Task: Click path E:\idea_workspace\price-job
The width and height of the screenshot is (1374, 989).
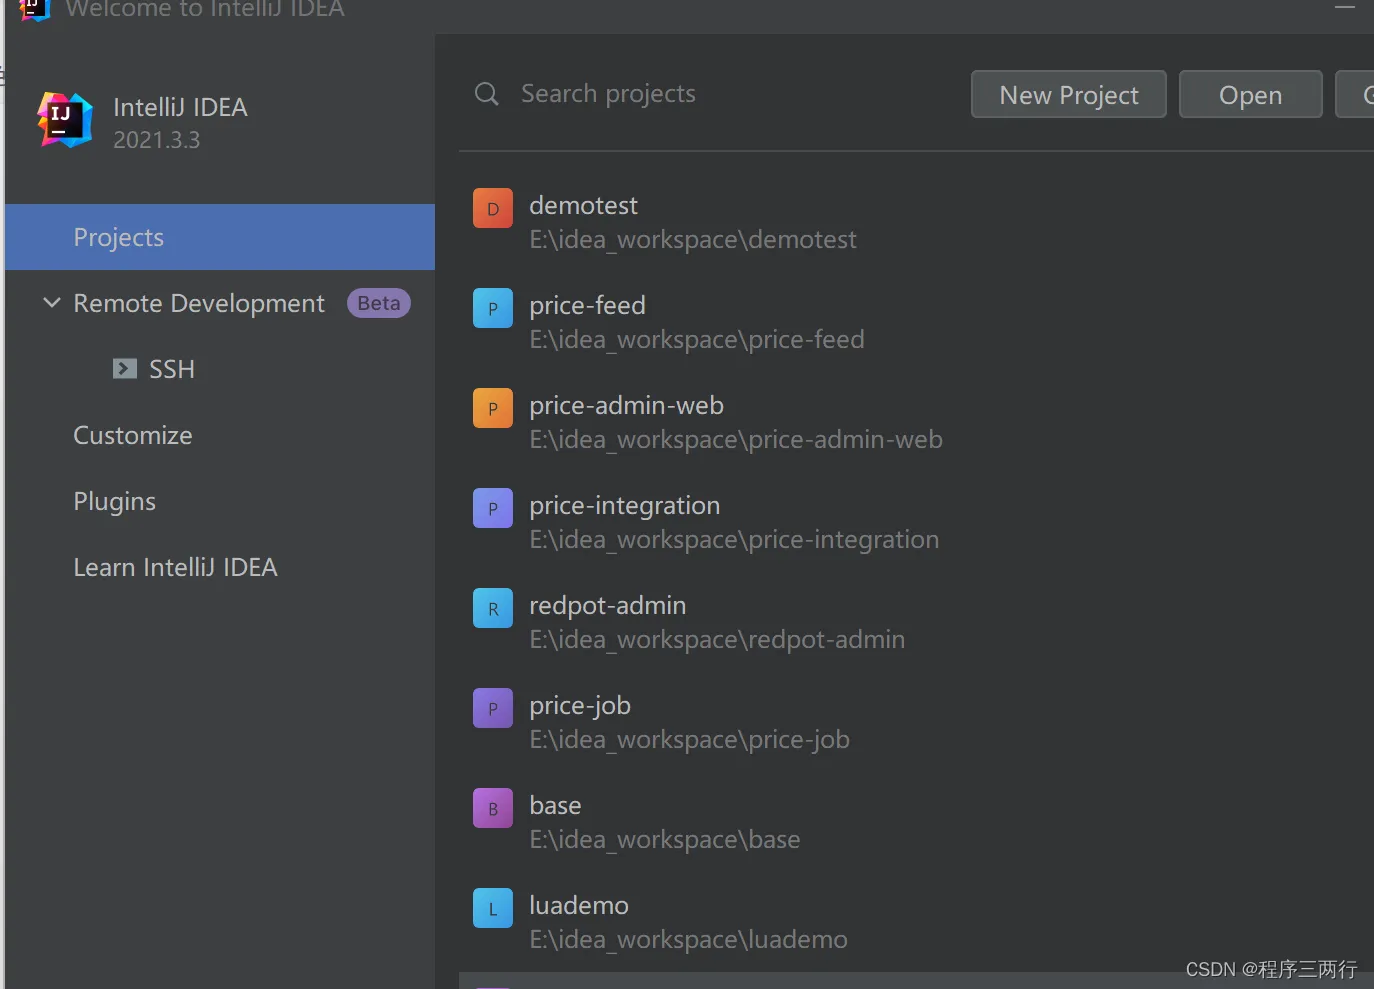Action: click(x=689, y=740)
